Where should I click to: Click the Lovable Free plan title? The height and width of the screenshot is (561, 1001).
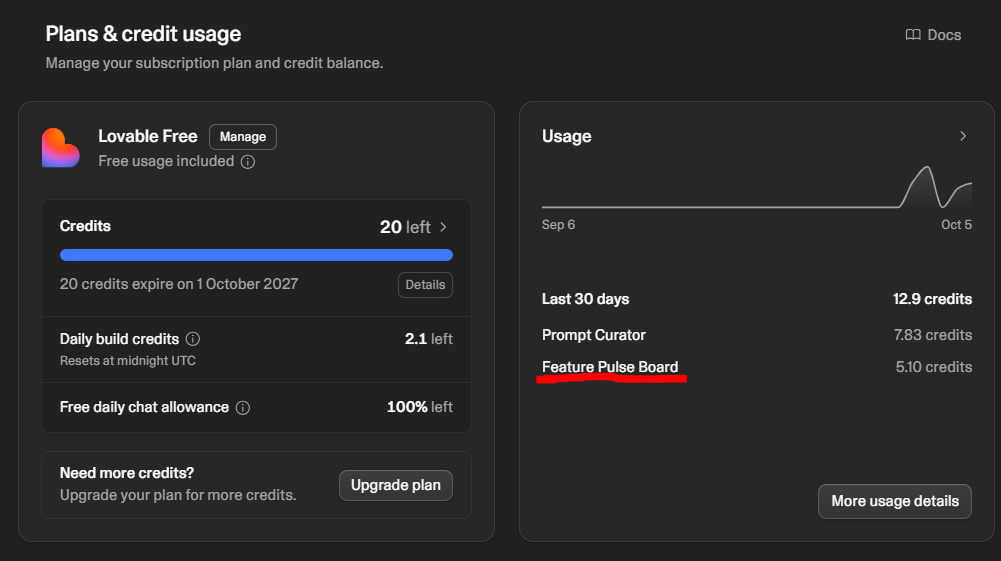coord(147,136)
